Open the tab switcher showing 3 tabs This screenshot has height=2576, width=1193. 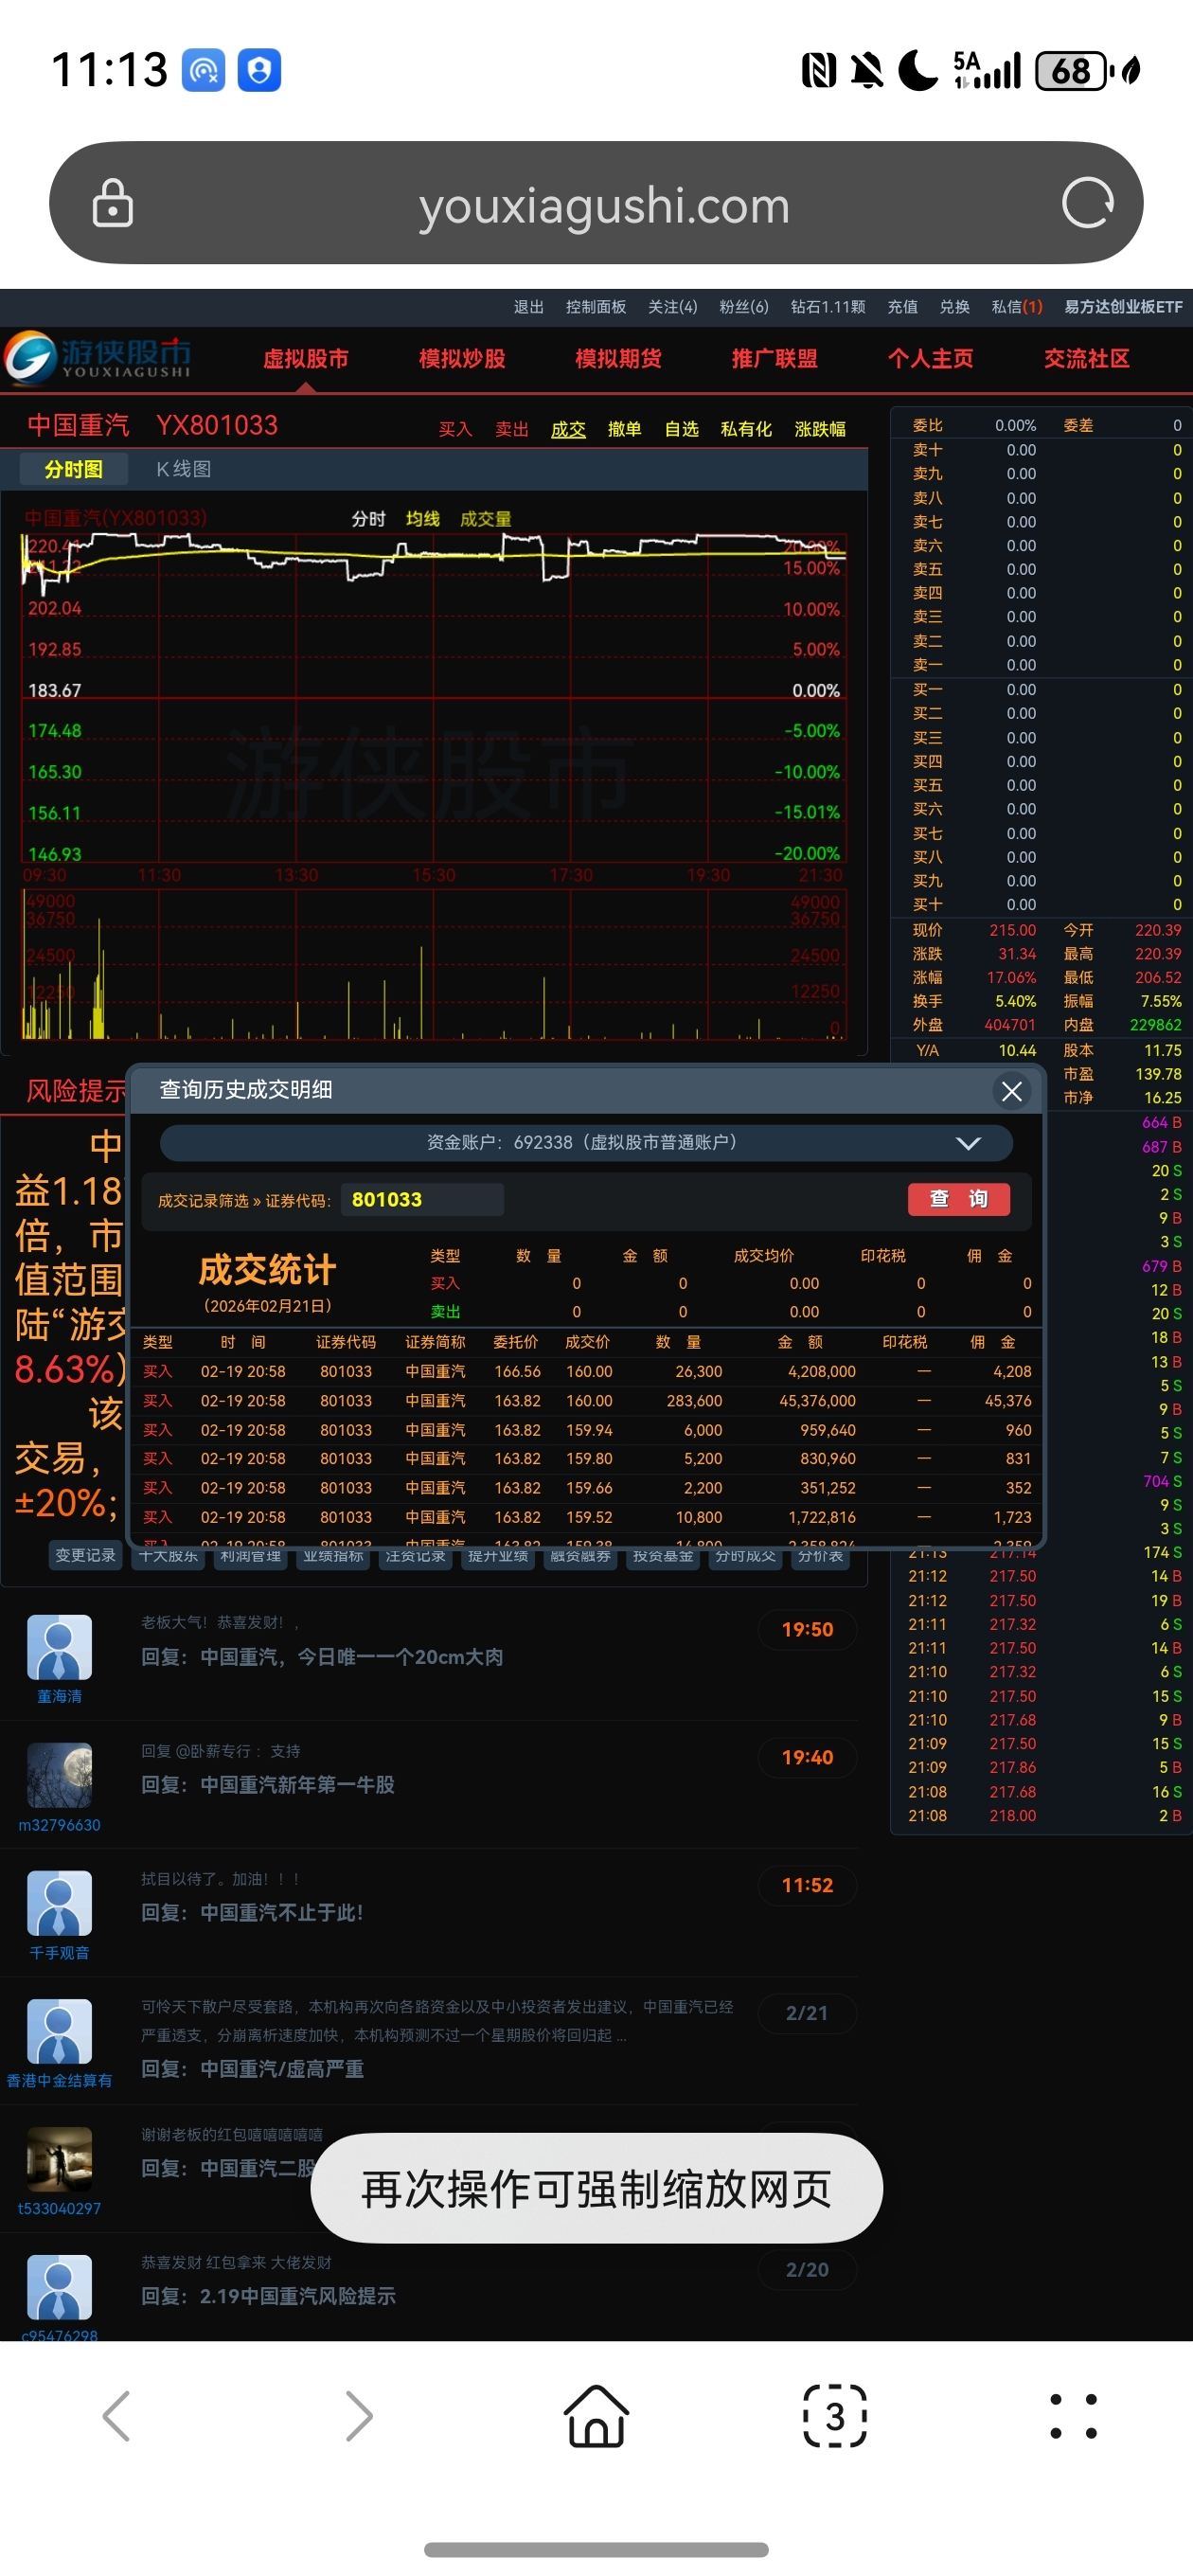pos(834,2416)
